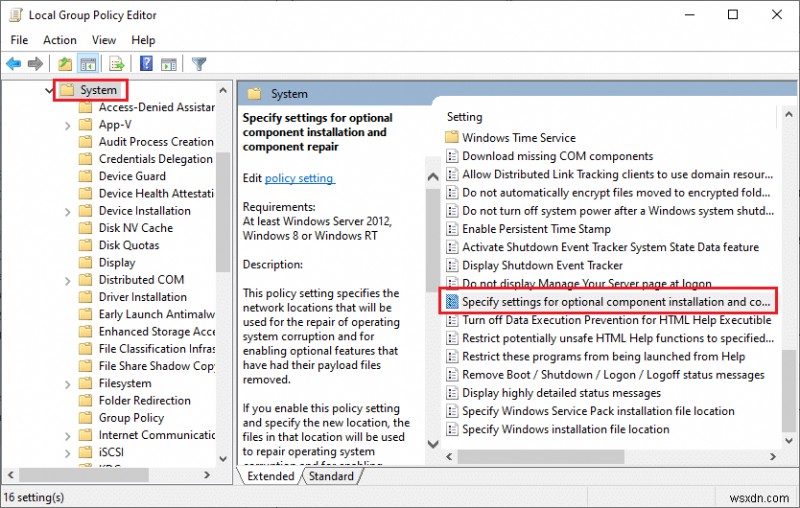Select Remove Boot / Shutdown / Logon policy

coord(613,374)
